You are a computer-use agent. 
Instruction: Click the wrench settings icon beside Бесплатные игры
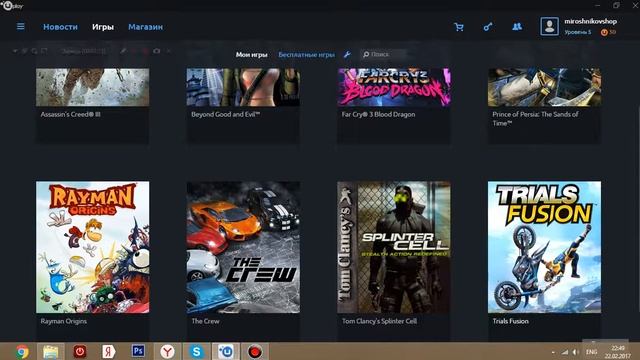tap(347, 54)
